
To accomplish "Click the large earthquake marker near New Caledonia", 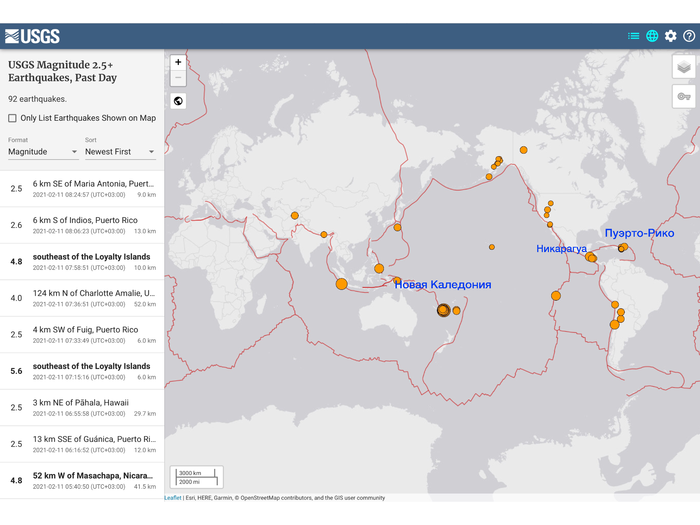I will (443, 310).
